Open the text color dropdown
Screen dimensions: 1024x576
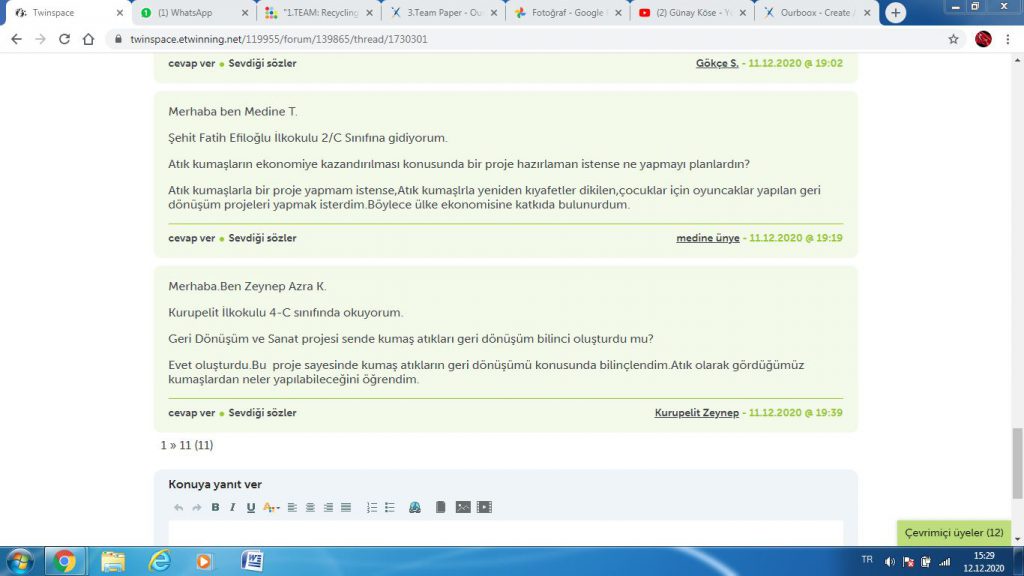pos(271,508)
